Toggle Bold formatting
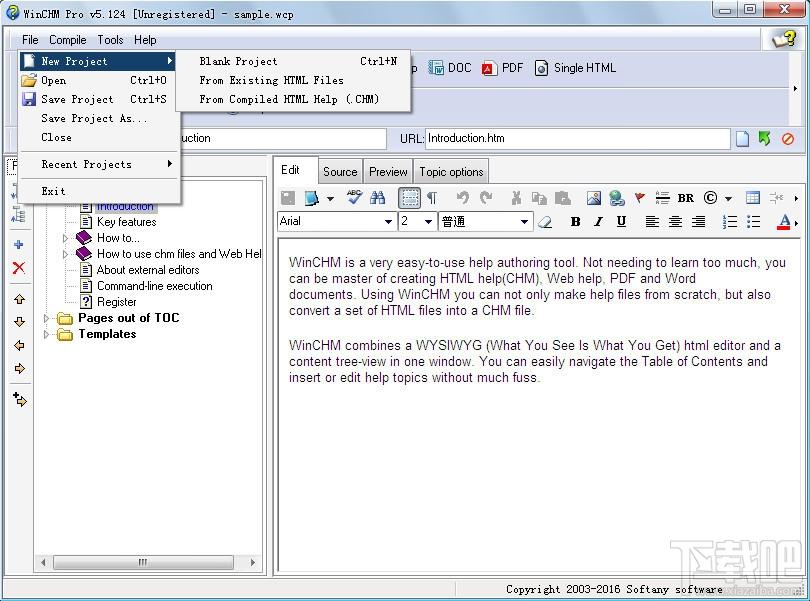 coord(575,222)
